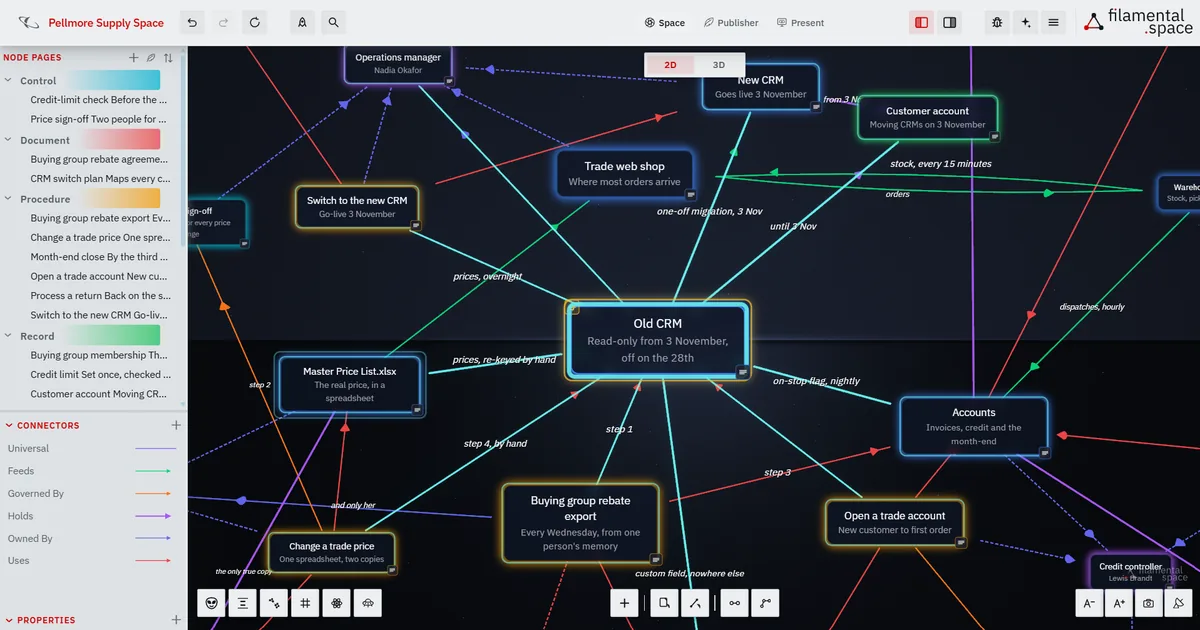
Task: Click the leaf icon in Node Pages header
Action: point(151,58)
